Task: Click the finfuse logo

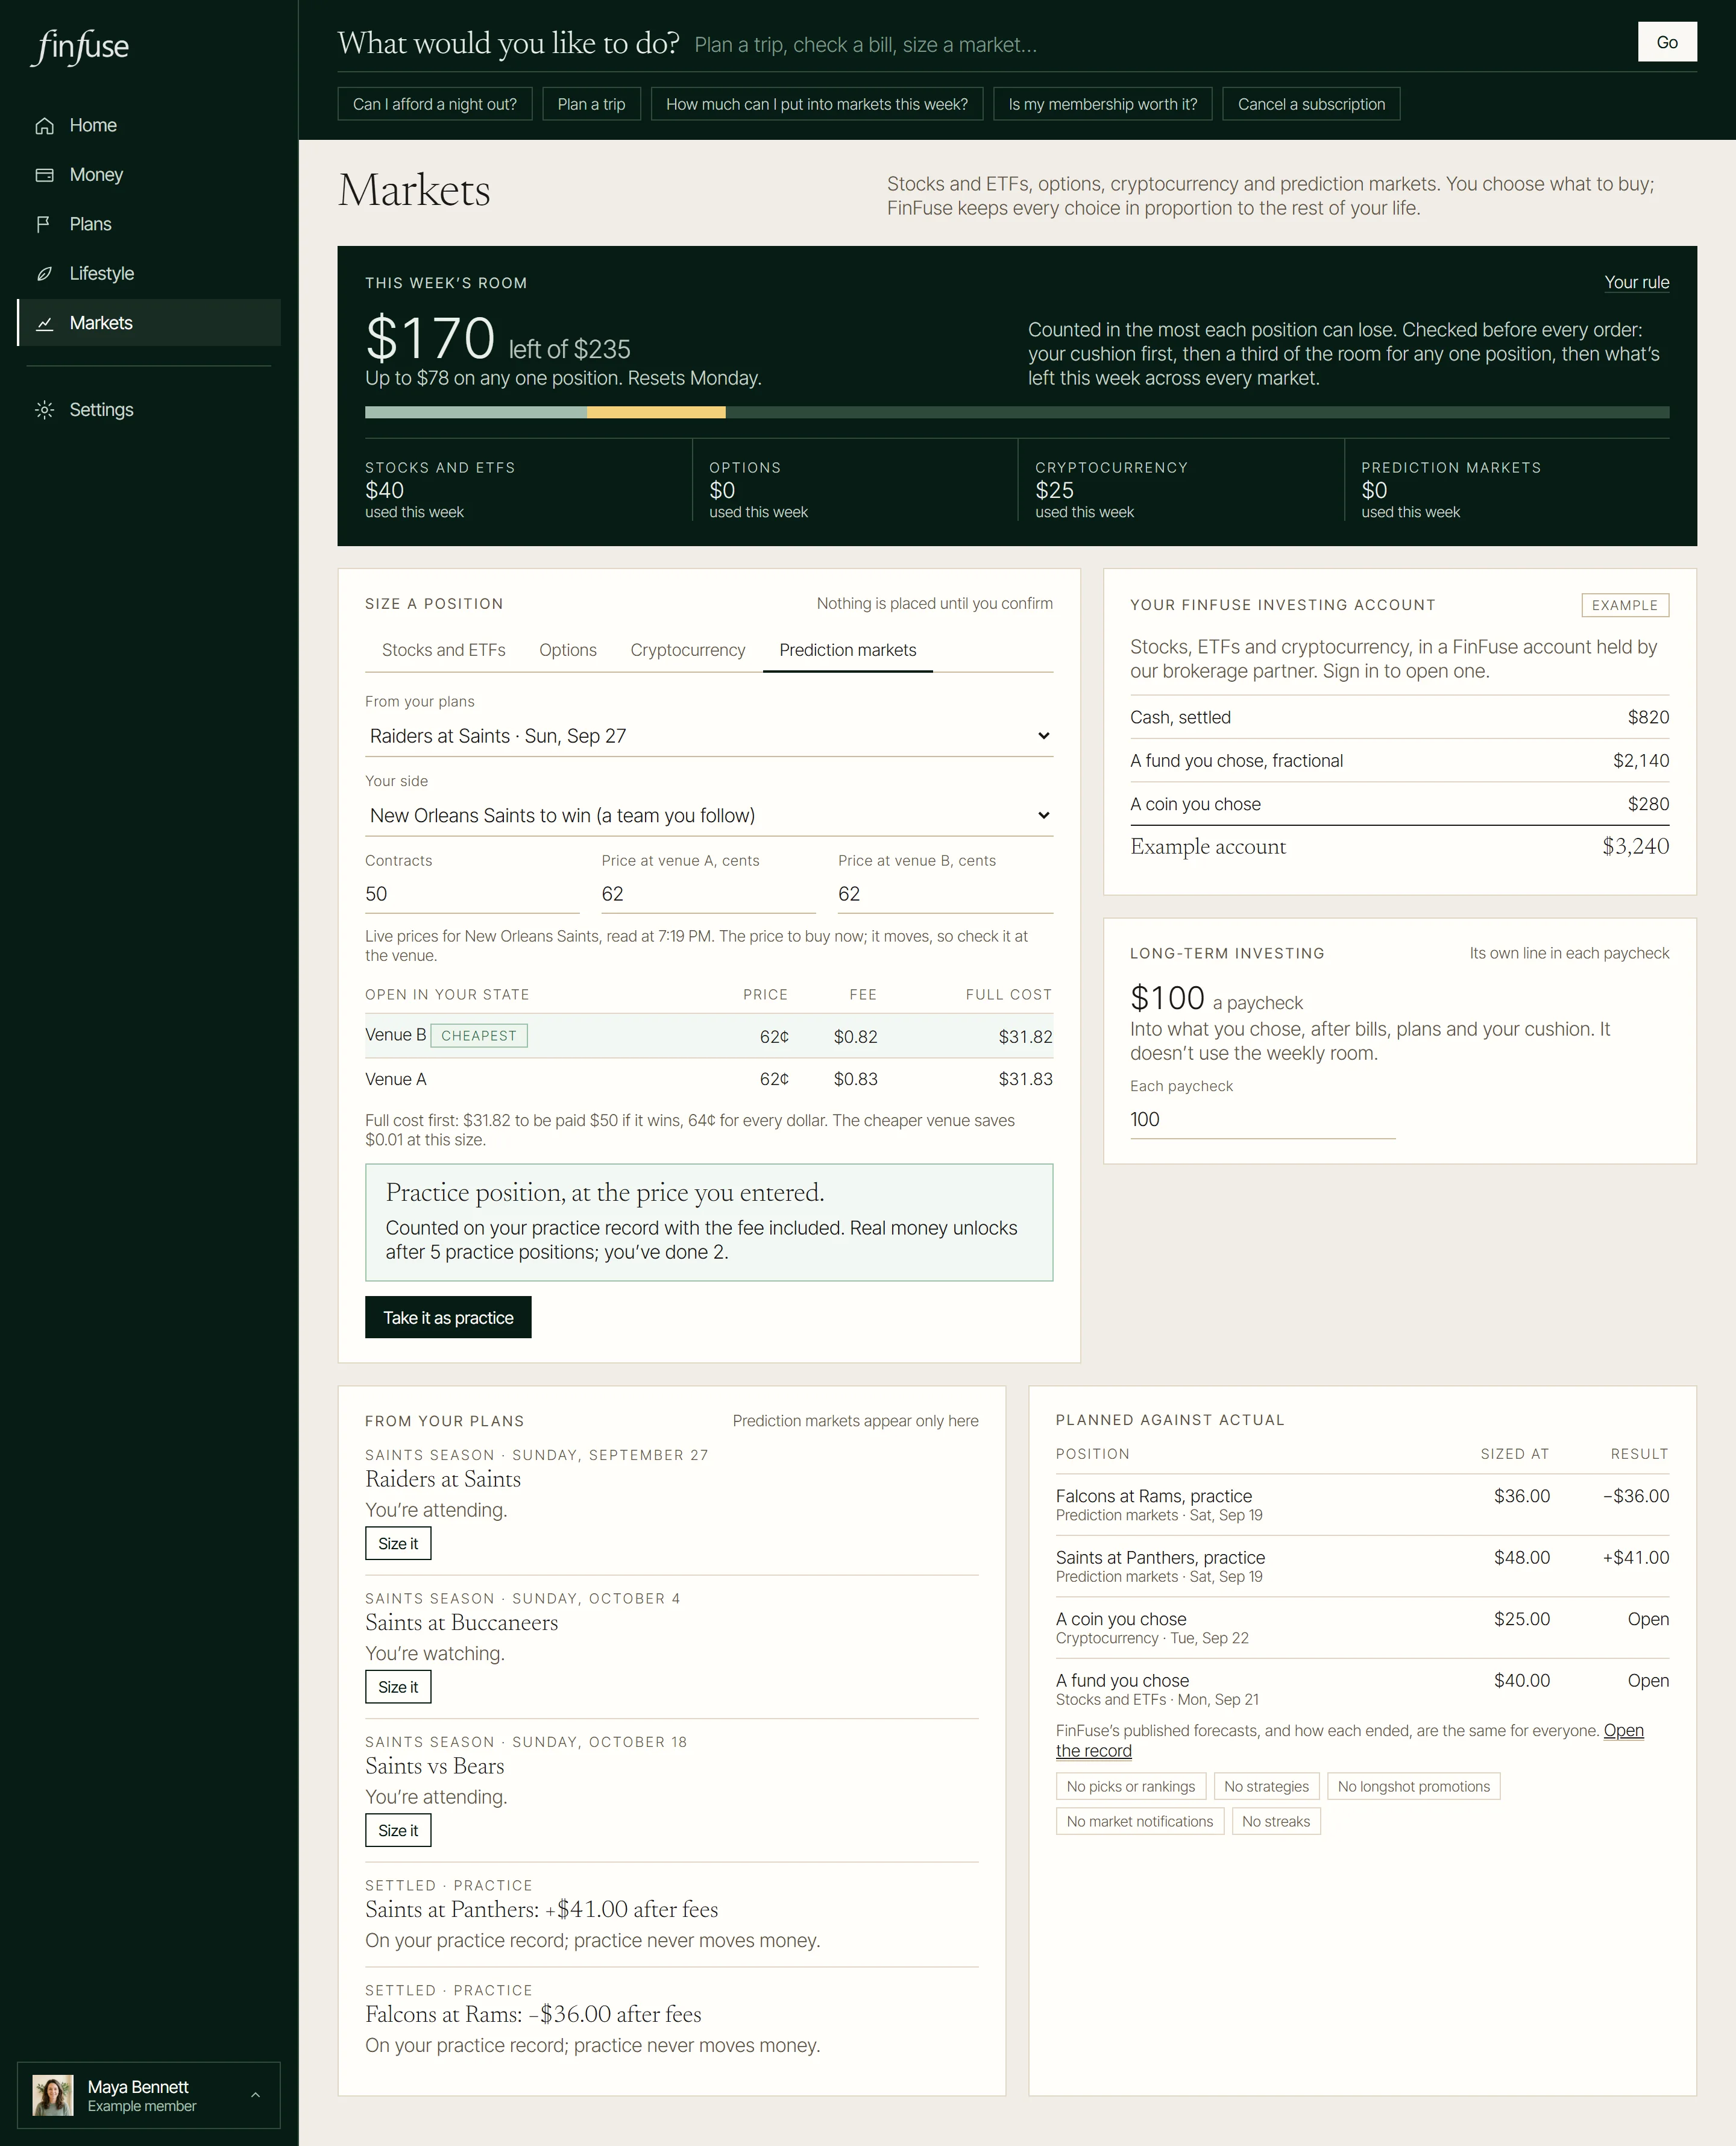Action: tap(80, 46)
